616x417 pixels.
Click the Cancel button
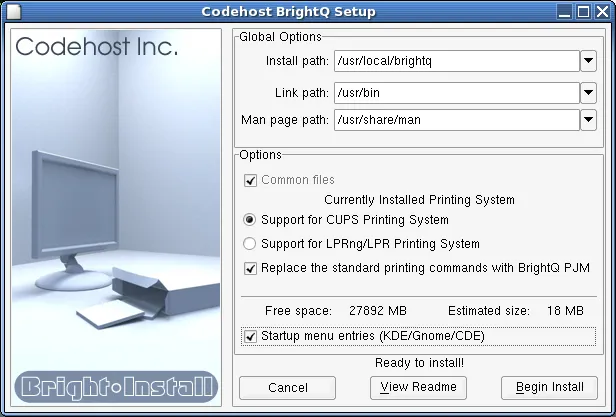coord(288,388)
